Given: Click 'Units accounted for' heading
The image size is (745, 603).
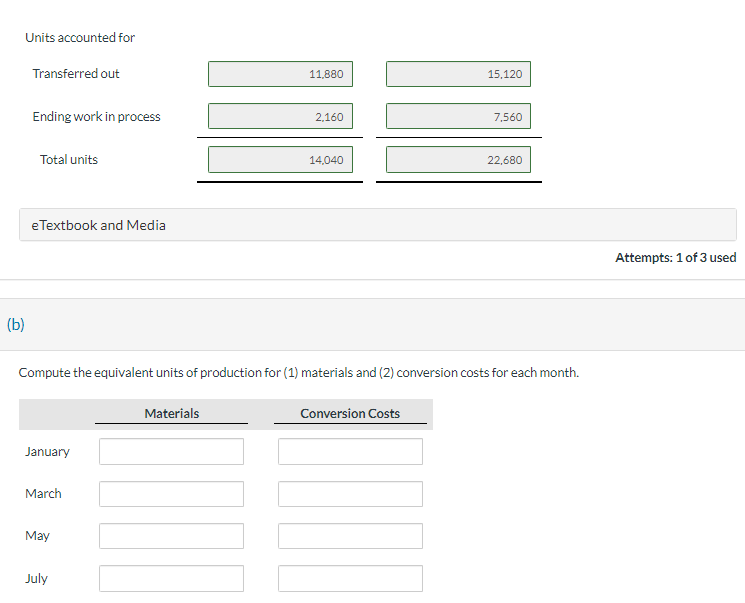Looking at the screenshot, I should point(80,38).
